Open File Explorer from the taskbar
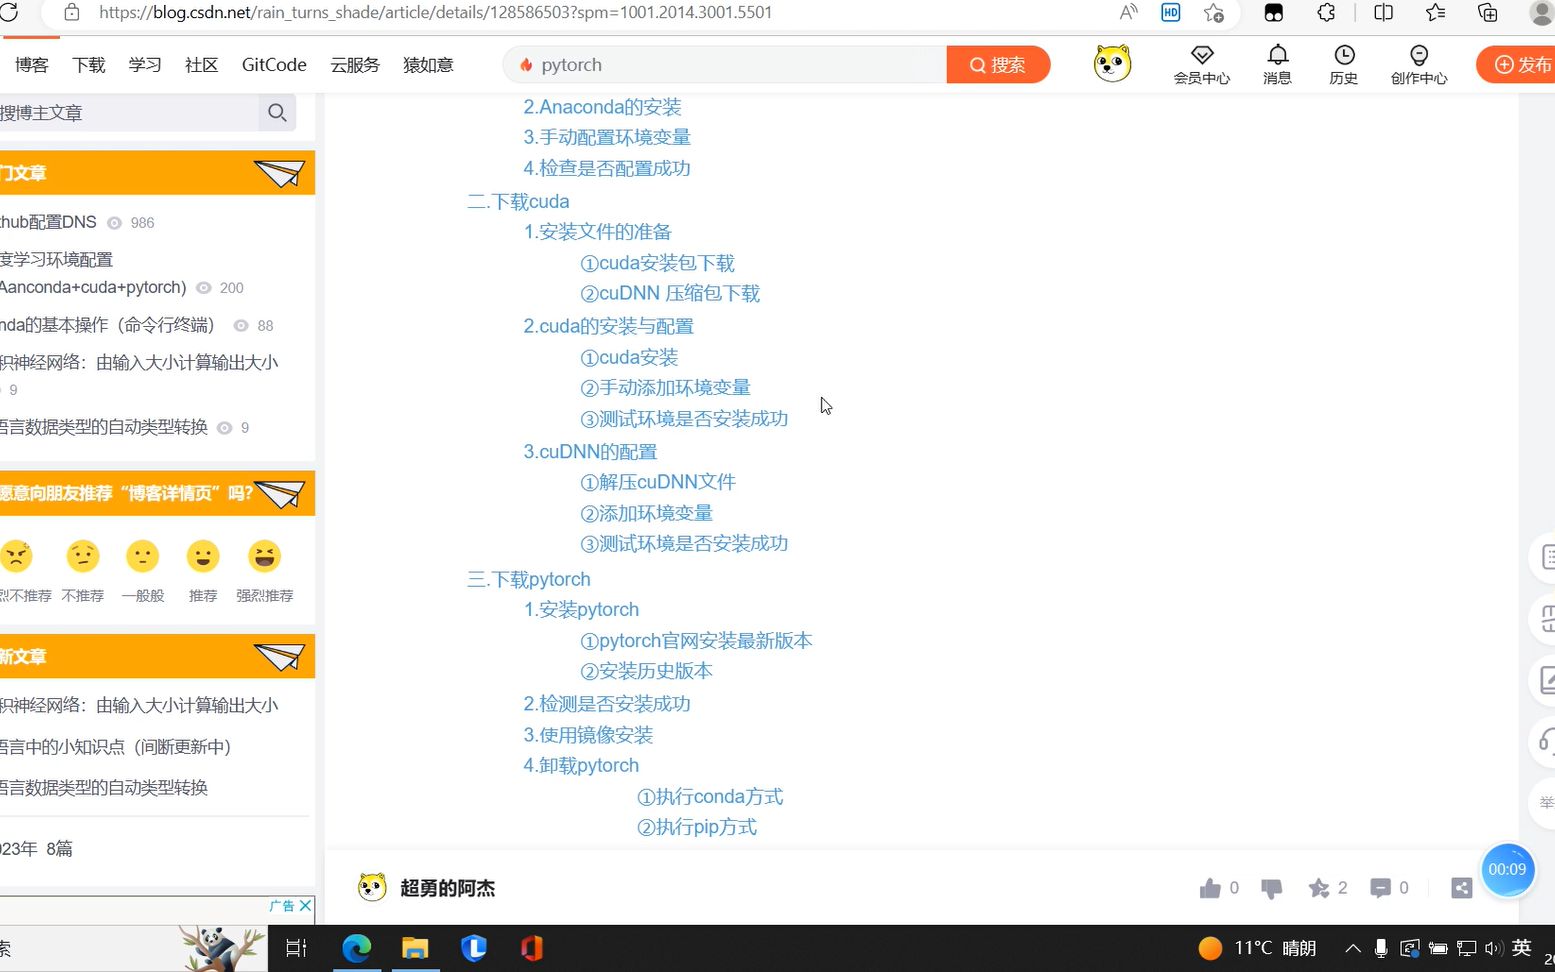The image size is (1555, 972). [415, 948]
